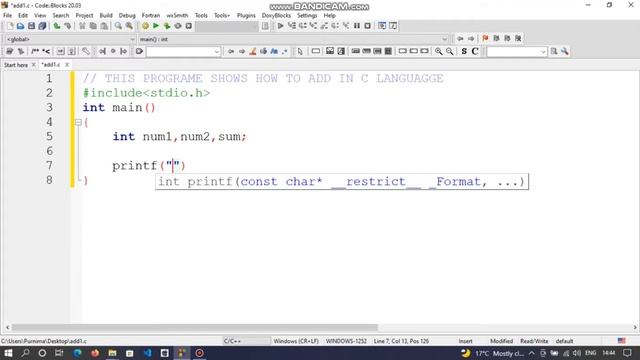Start debugger with Debug/Continue arrow
Image resolution: width=640 pixels, height=360 pixels.
tap(280, 26)
